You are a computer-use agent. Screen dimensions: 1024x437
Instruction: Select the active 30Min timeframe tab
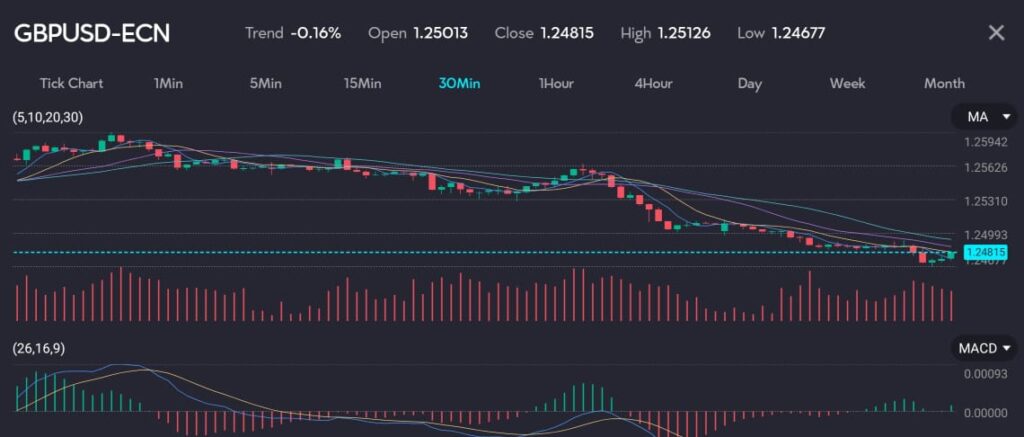click(x=459, y=83)
